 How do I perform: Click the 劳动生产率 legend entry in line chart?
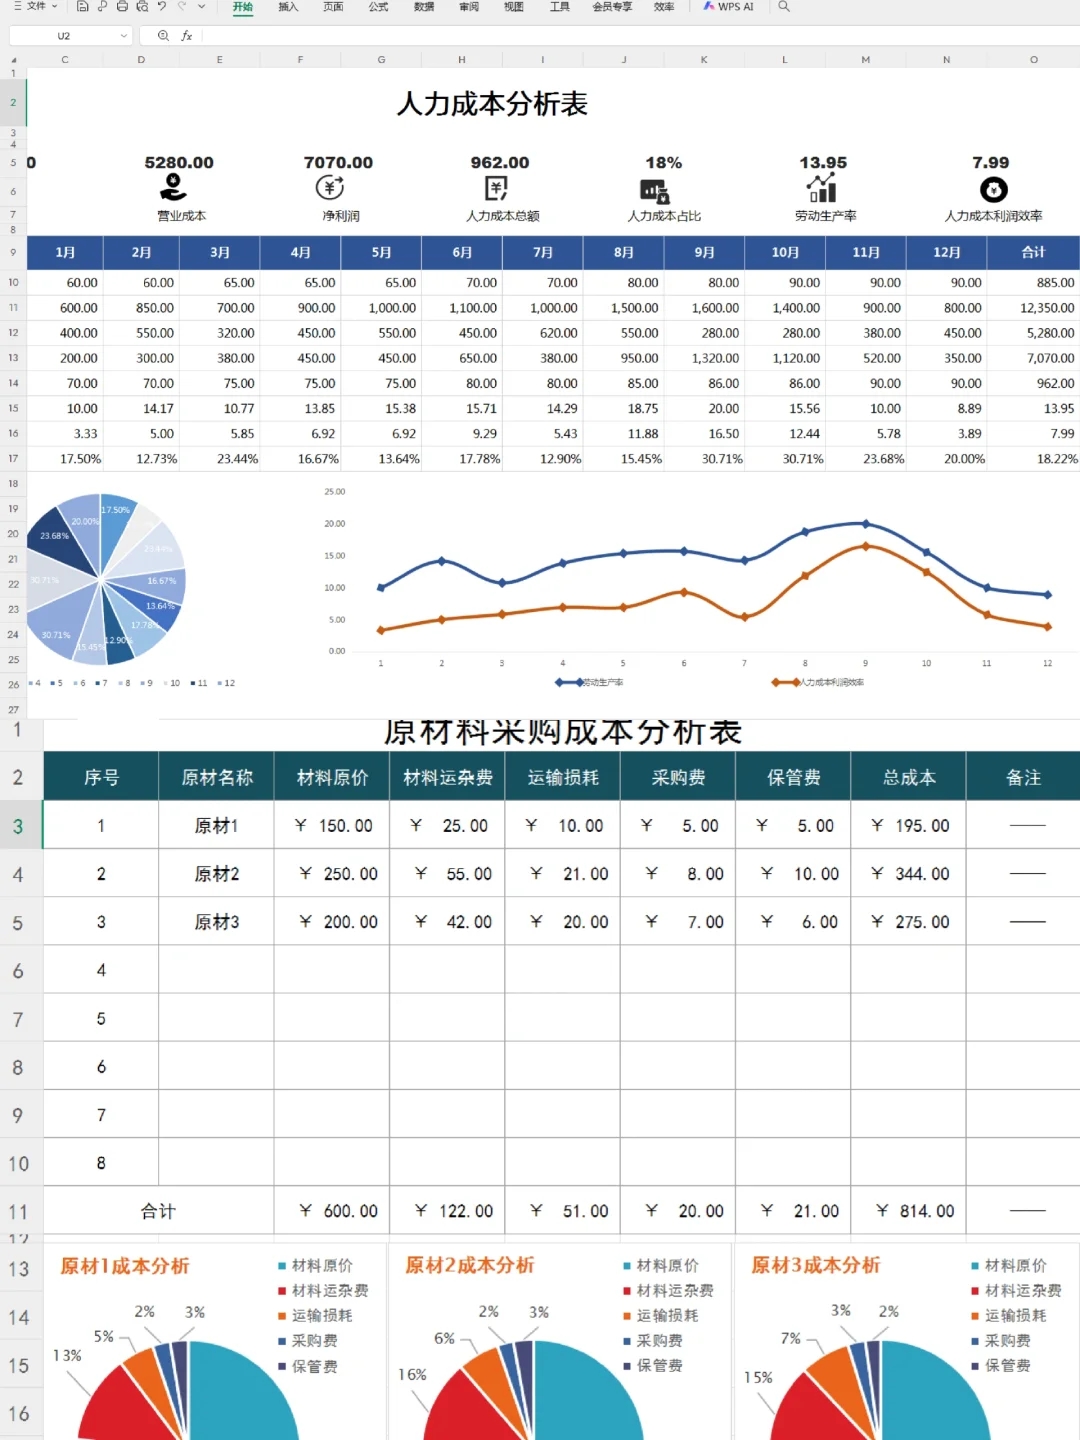(590, 682)
